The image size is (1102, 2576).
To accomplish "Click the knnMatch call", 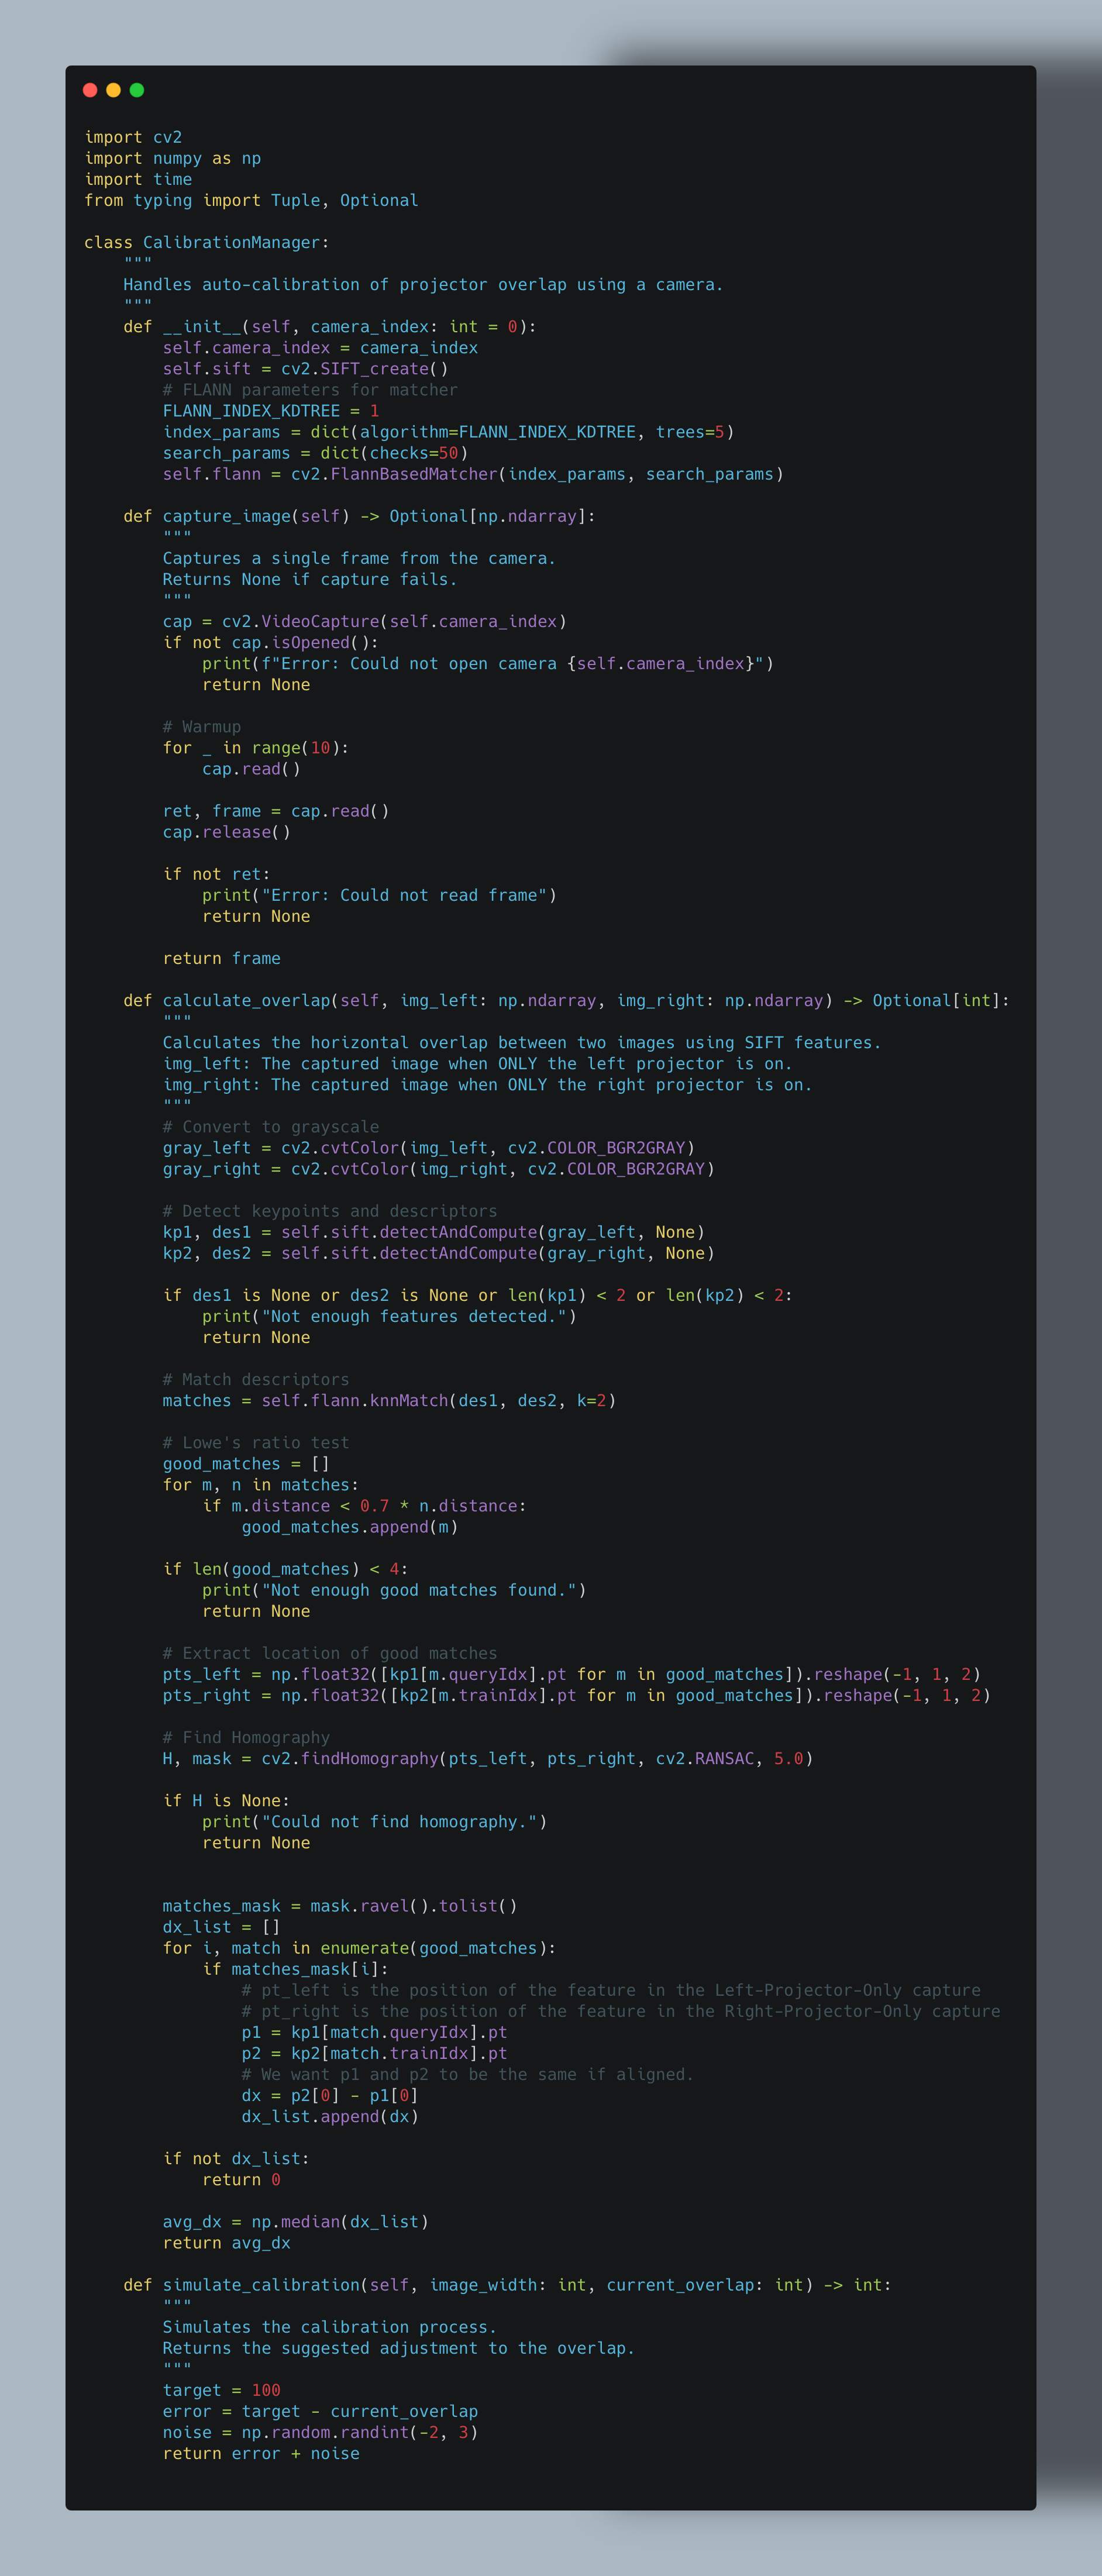I will pyautogui.click(x=408, y=1400).
